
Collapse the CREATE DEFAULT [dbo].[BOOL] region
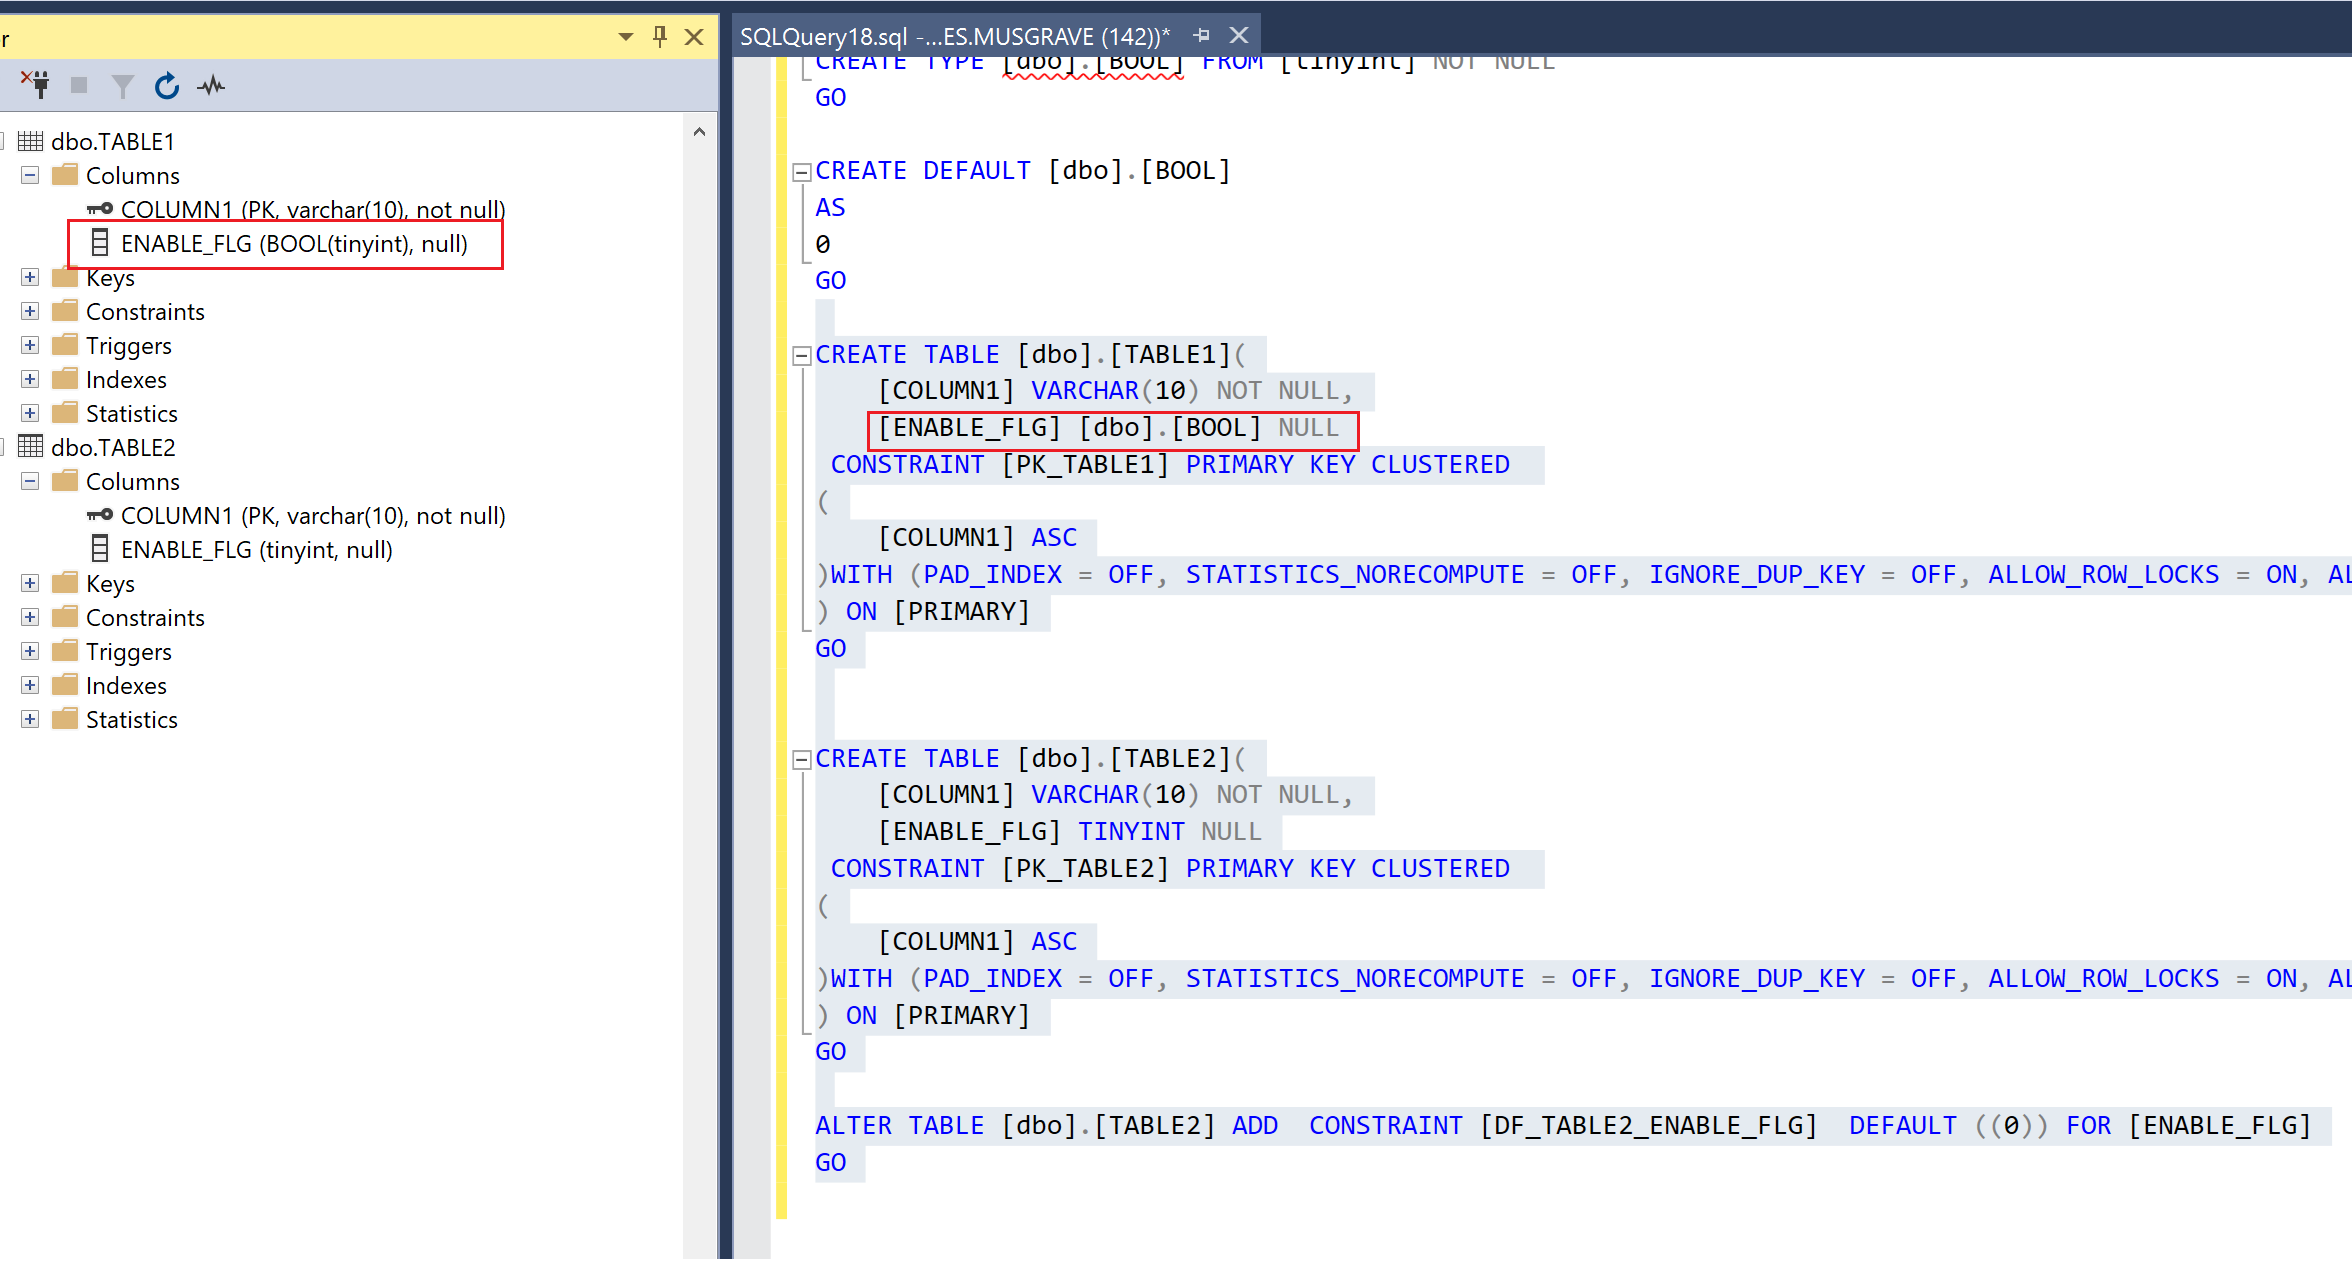click(x=801, y=170)
